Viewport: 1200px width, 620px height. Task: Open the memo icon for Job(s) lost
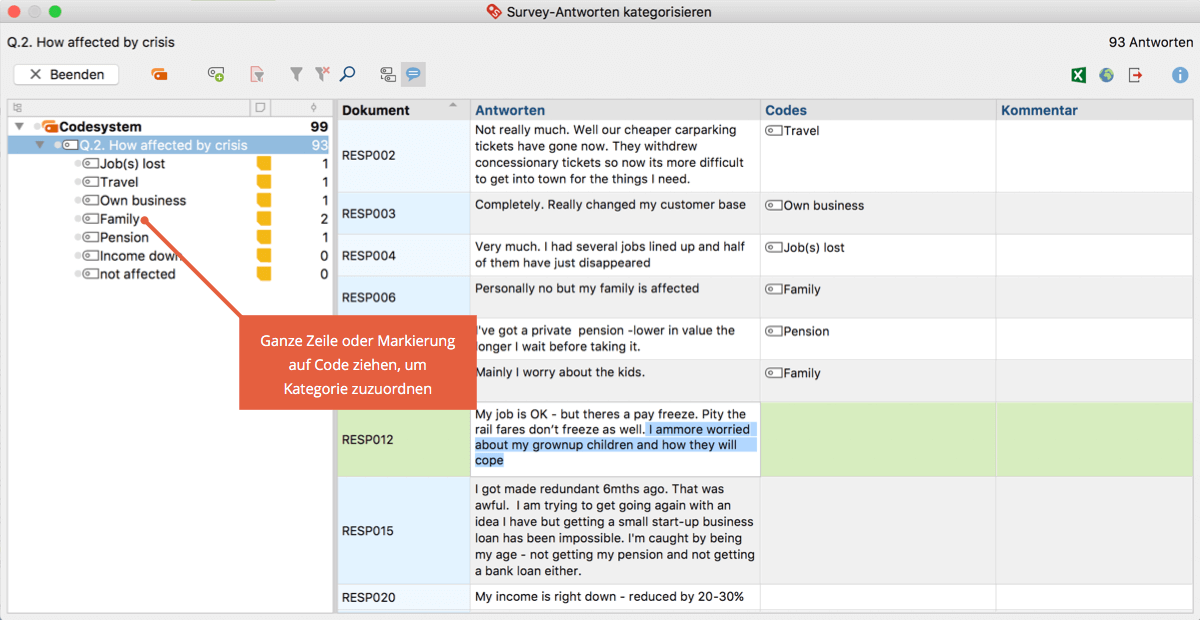click(x=264, y=164)
